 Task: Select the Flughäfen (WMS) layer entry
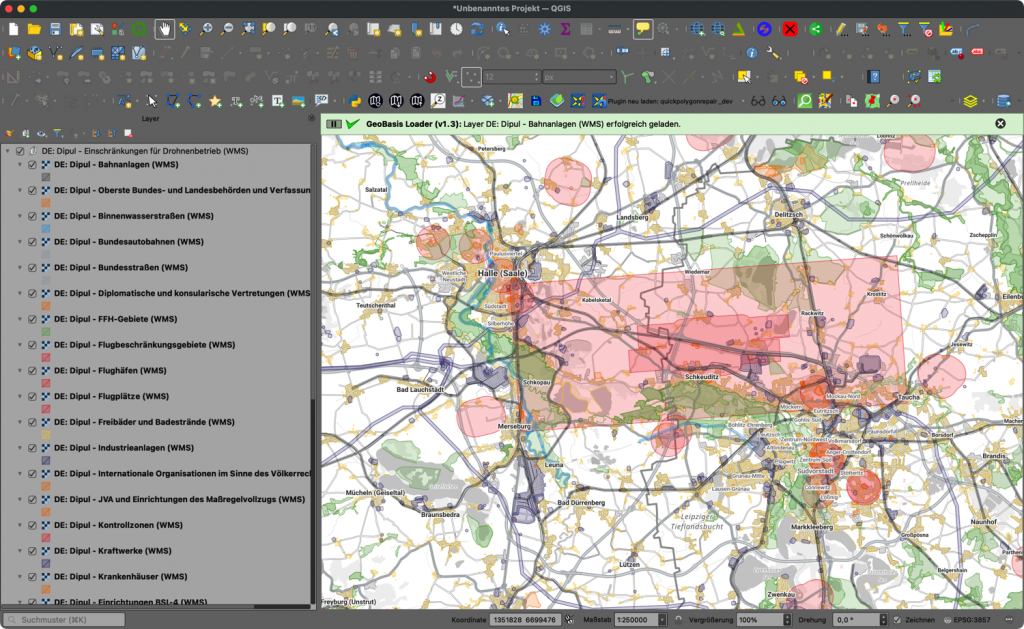click(110, 371)
